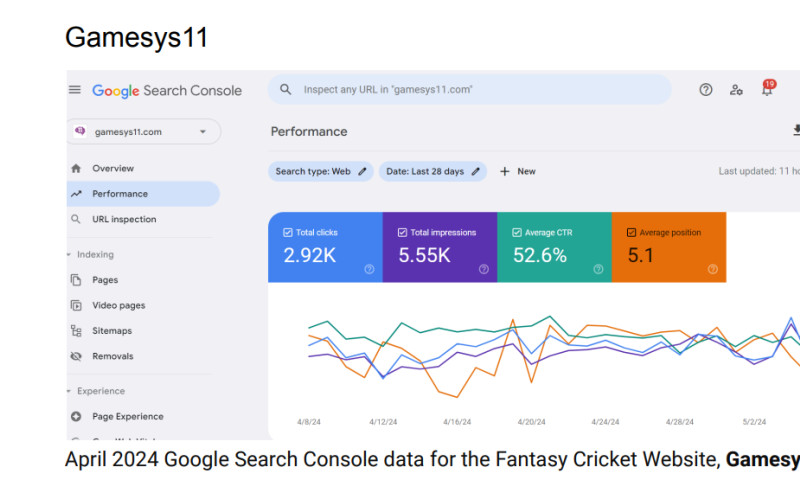800x480 pixels.
Task: Select the orange Average position card
Action: 668,247
